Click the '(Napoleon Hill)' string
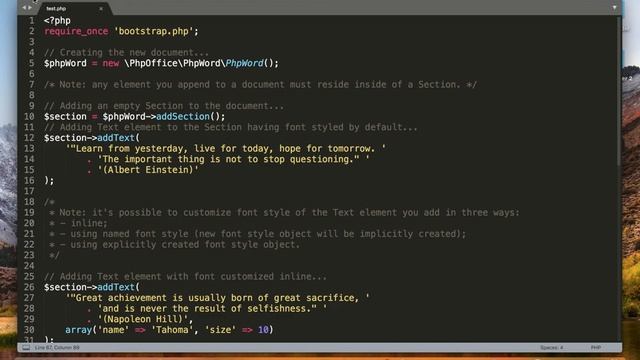Screen dimensions: 640x360 (143, 319)
